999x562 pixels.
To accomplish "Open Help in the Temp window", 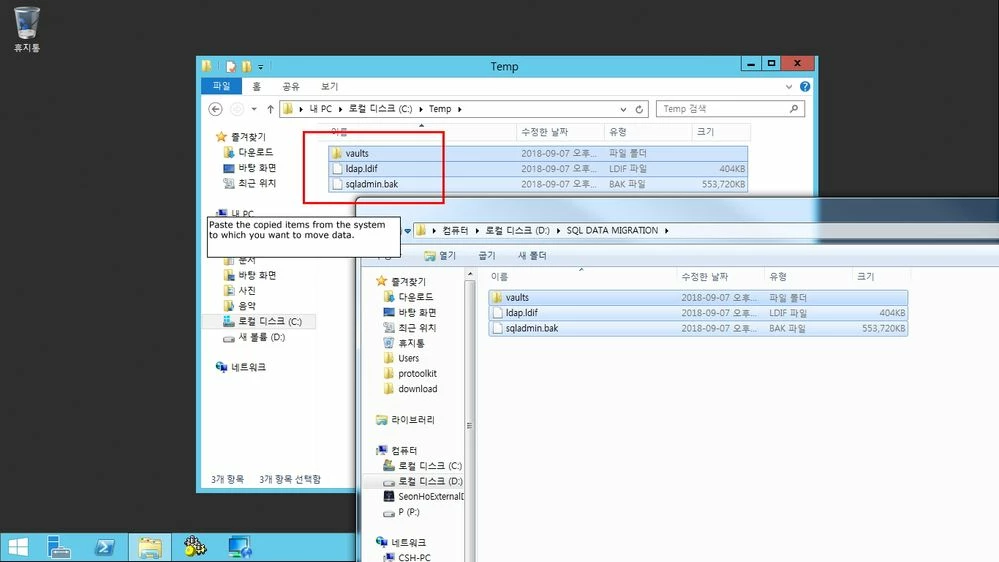I will (x=805, y=86).
